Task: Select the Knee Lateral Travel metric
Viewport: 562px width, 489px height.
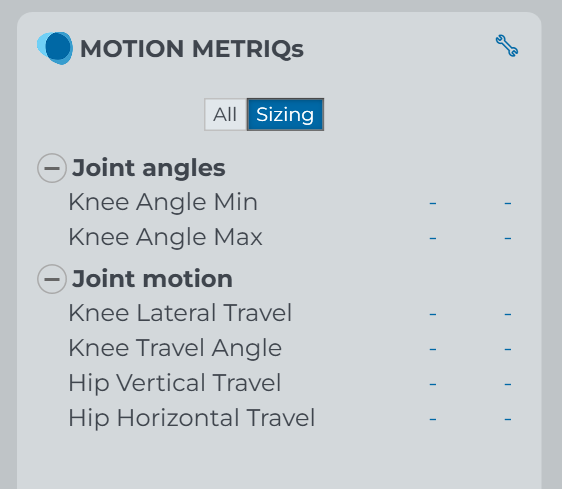Action: (180, 313)
